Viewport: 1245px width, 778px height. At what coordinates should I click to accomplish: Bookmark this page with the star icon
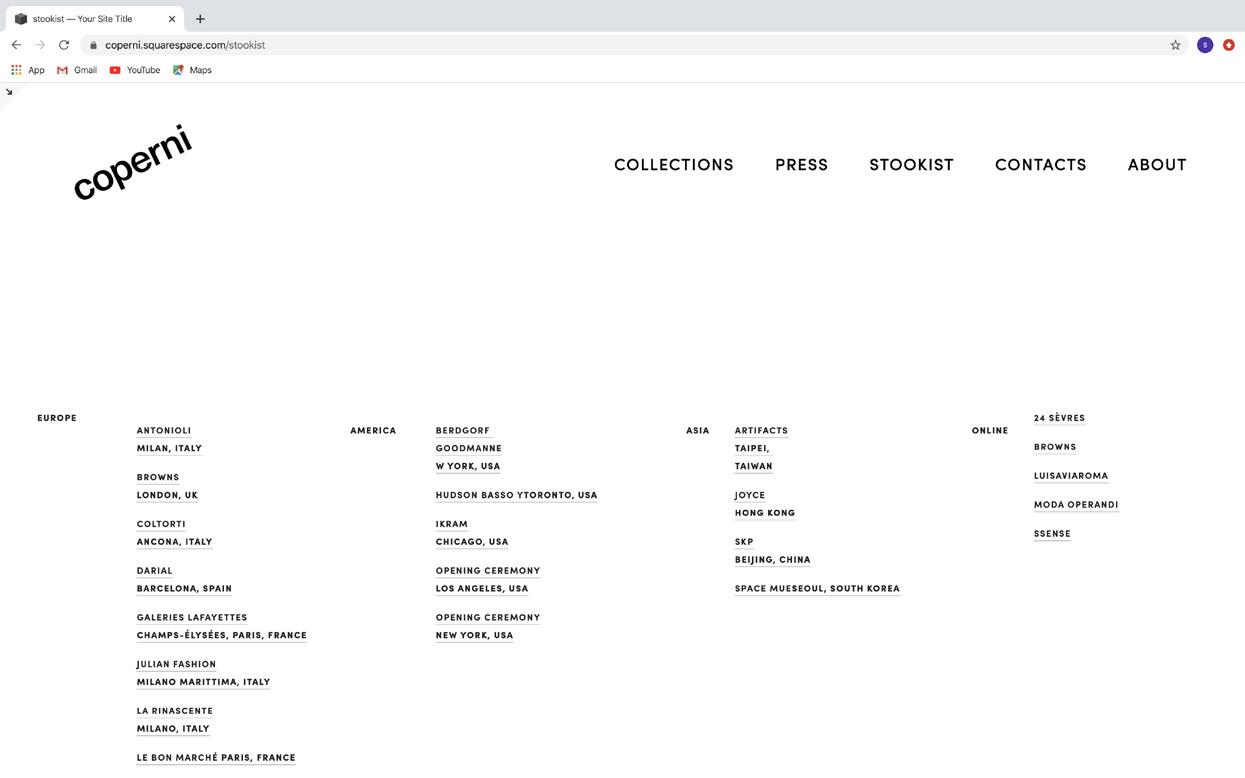point(1175,45)
